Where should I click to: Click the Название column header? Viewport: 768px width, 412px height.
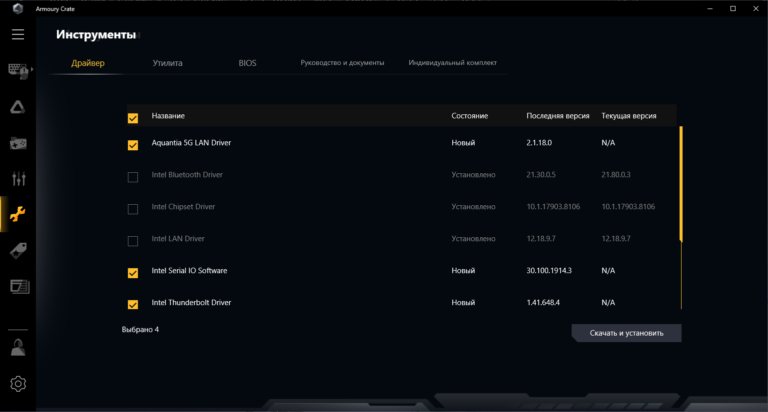tap(168, 116)
